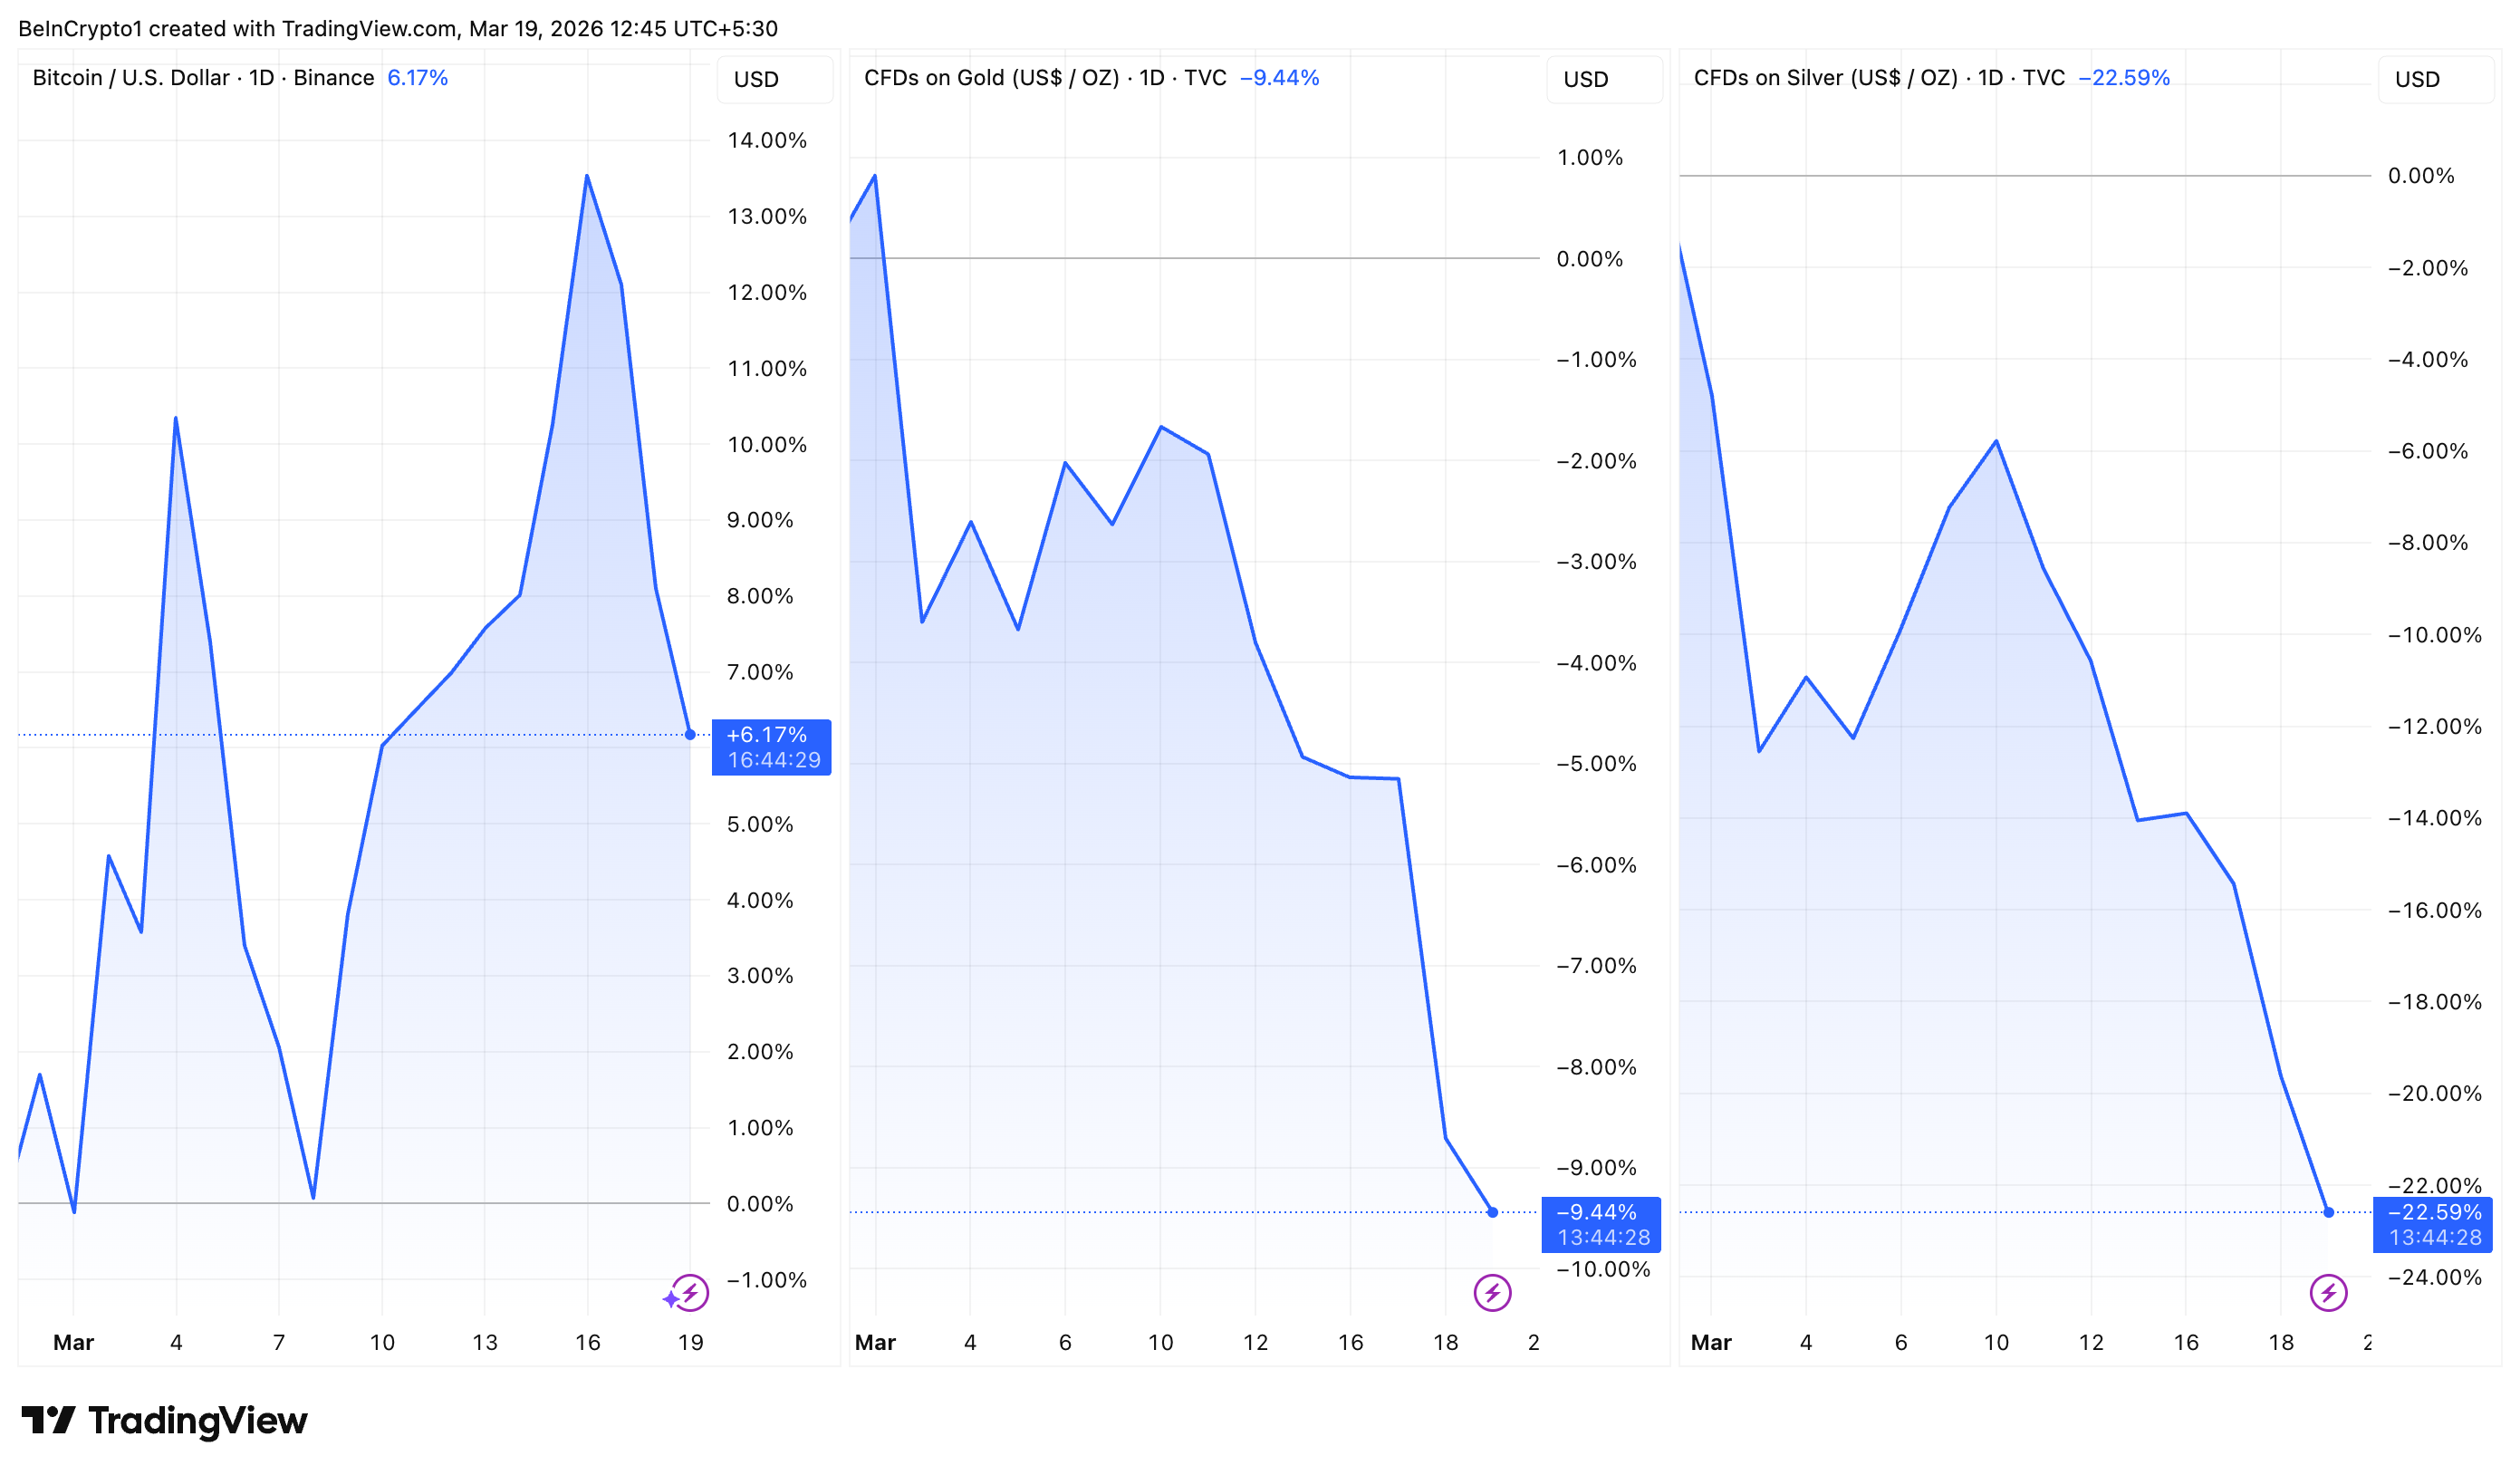Click the blue endpoint dot on the Silver chart line
Screen dimensions: 2520x1475
[2330, 1212]
